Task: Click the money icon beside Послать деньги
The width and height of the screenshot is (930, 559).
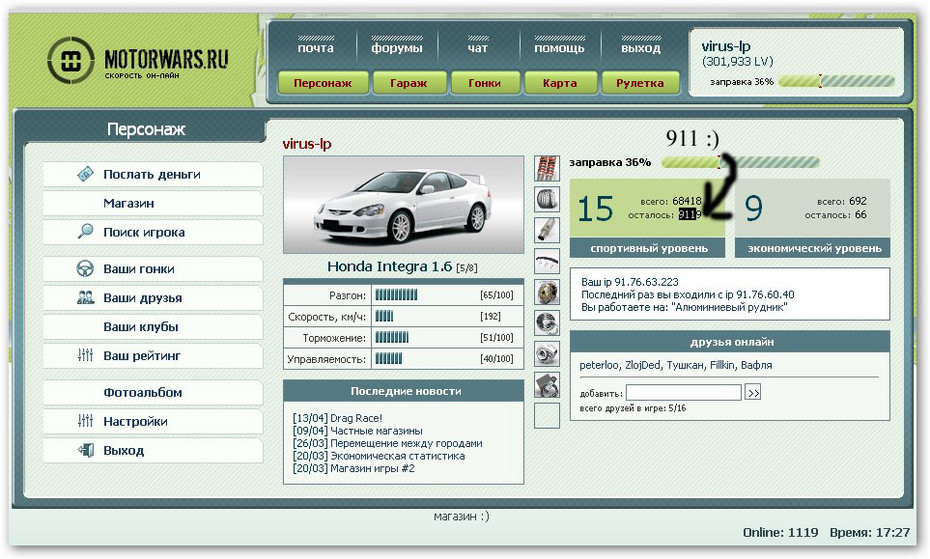Action: (85, 174)
